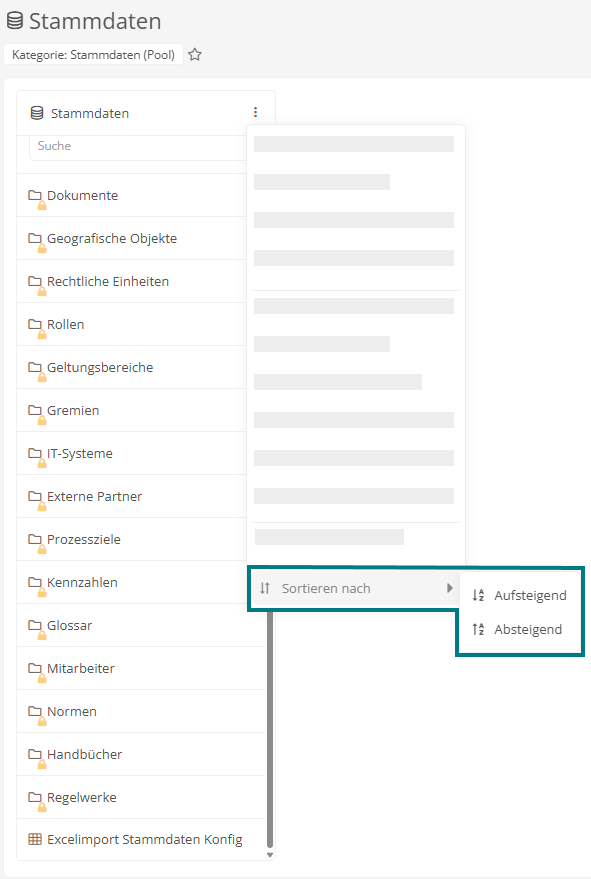This screenshot has height=879, width=591.
Task: Expand the Sortieren nach submenu arrow
Action: (x=449, y=588)
